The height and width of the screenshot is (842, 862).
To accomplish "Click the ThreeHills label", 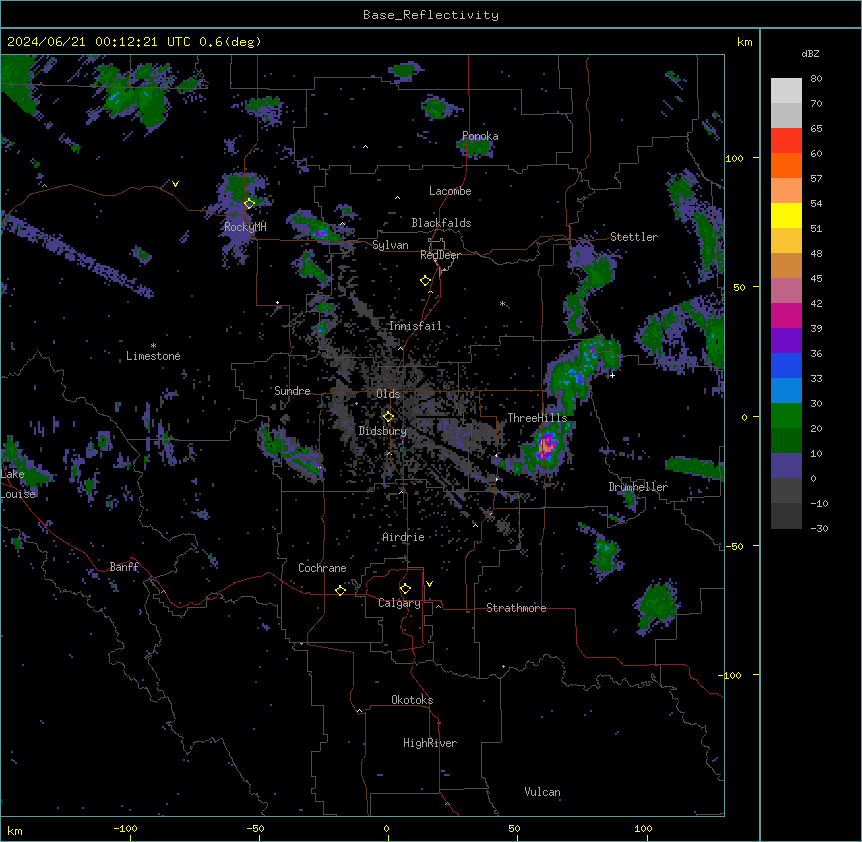I will pos(537,418).
